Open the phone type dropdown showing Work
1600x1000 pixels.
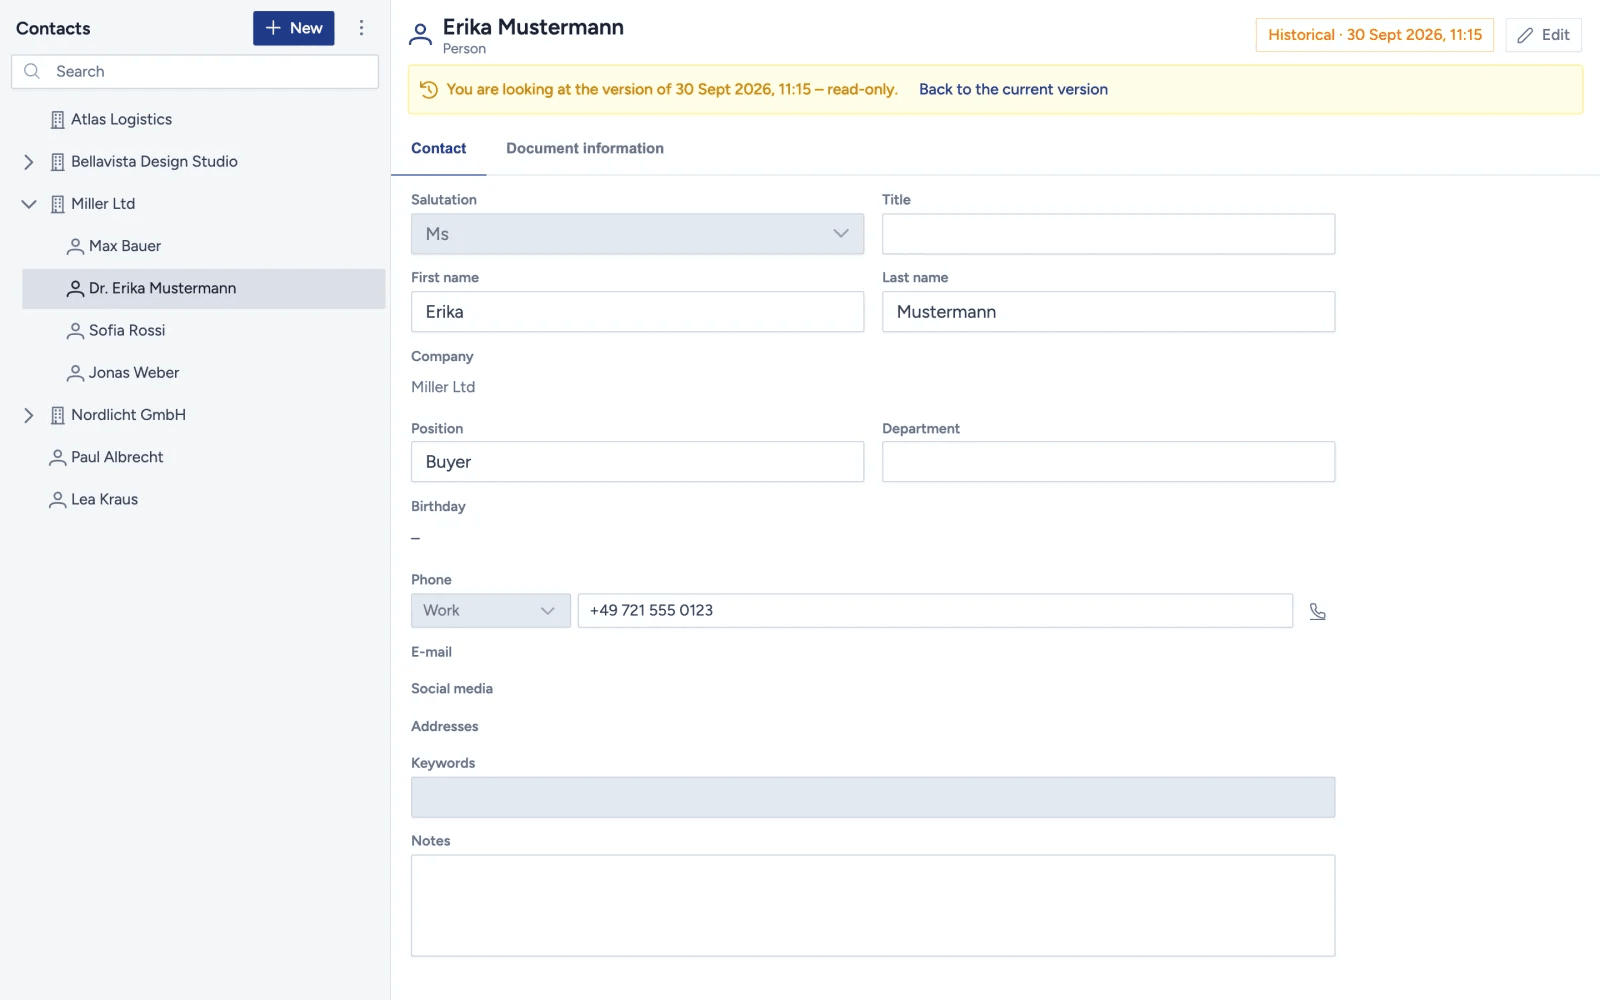[490, 611]
